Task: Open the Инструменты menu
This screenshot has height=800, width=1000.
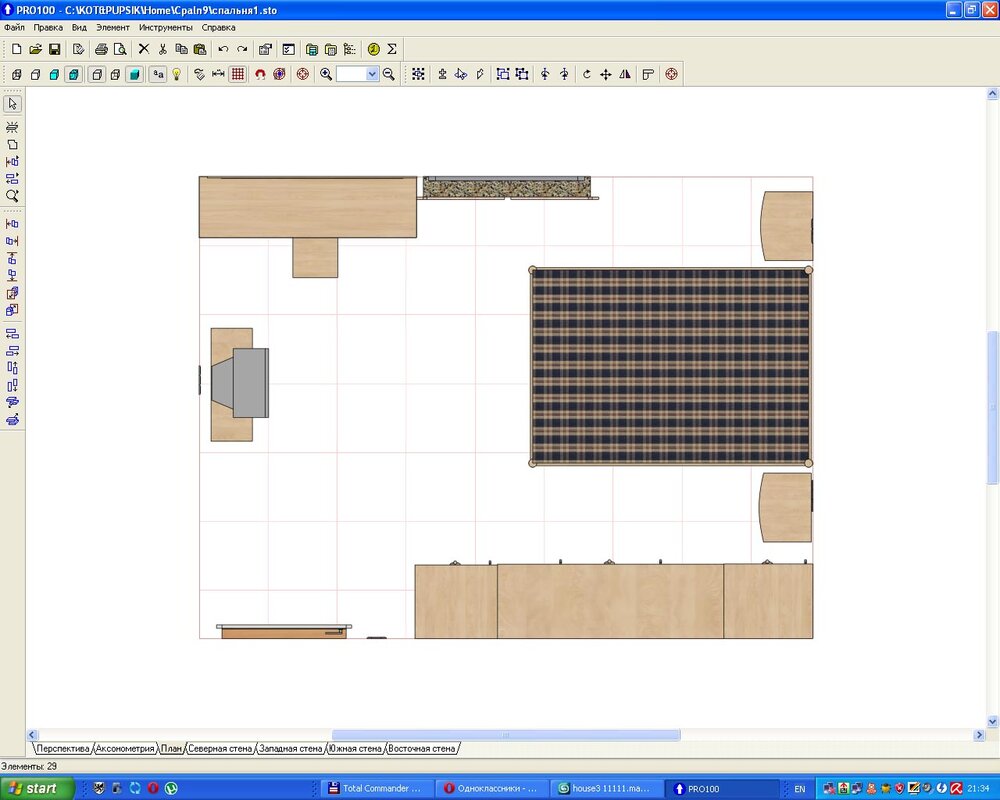Action: [167, 28]
